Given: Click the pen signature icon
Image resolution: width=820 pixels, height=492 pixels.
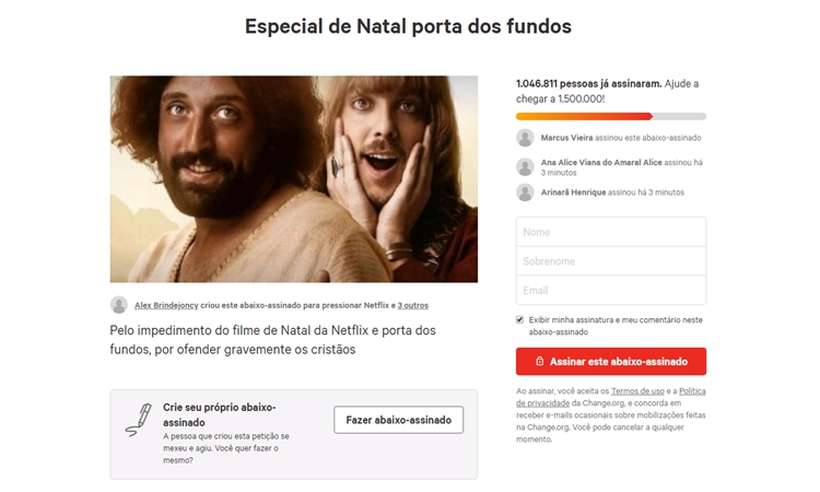Looking at the screenshot, I should tap(139, 420).
